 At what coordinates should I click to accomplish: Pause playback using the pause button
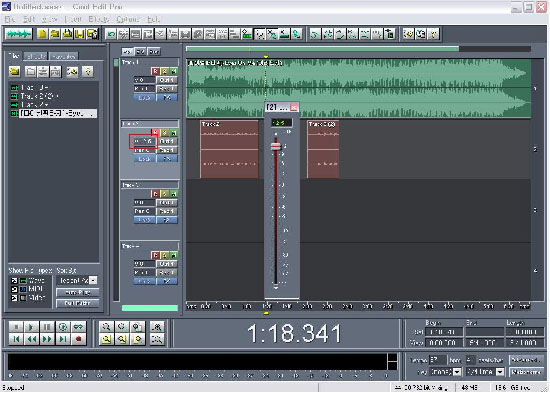coord(47,327)
